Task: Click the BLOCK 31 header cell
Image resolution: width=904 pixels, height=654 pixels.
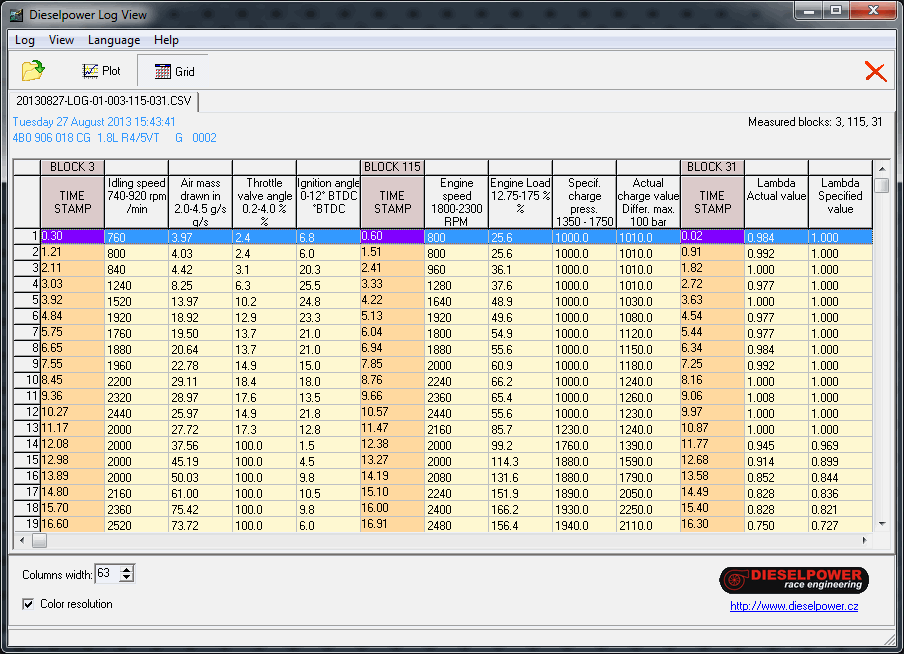Action: [x=712, y=167]
